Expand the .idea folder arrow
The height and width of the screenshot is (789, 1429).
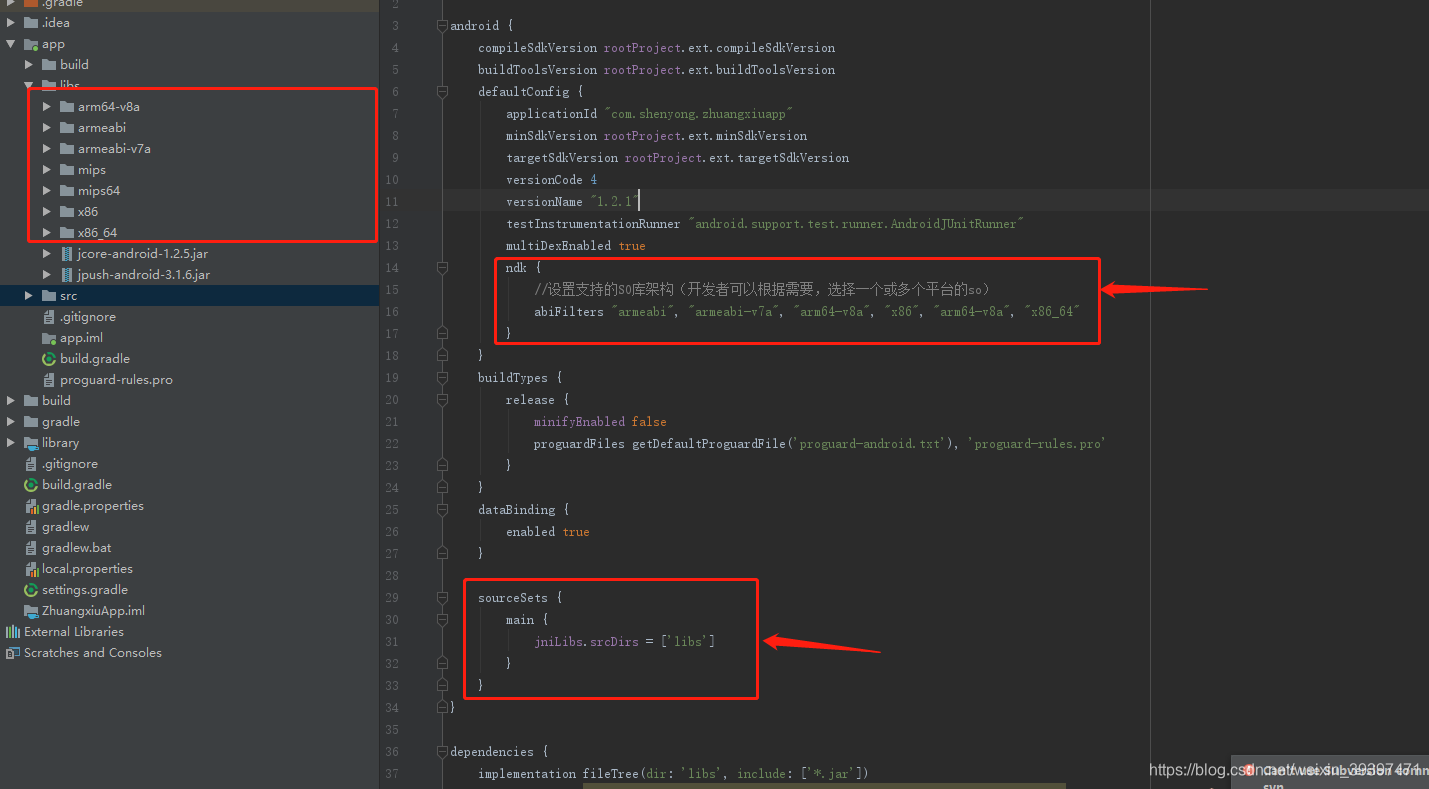click(x=11, y=22)
